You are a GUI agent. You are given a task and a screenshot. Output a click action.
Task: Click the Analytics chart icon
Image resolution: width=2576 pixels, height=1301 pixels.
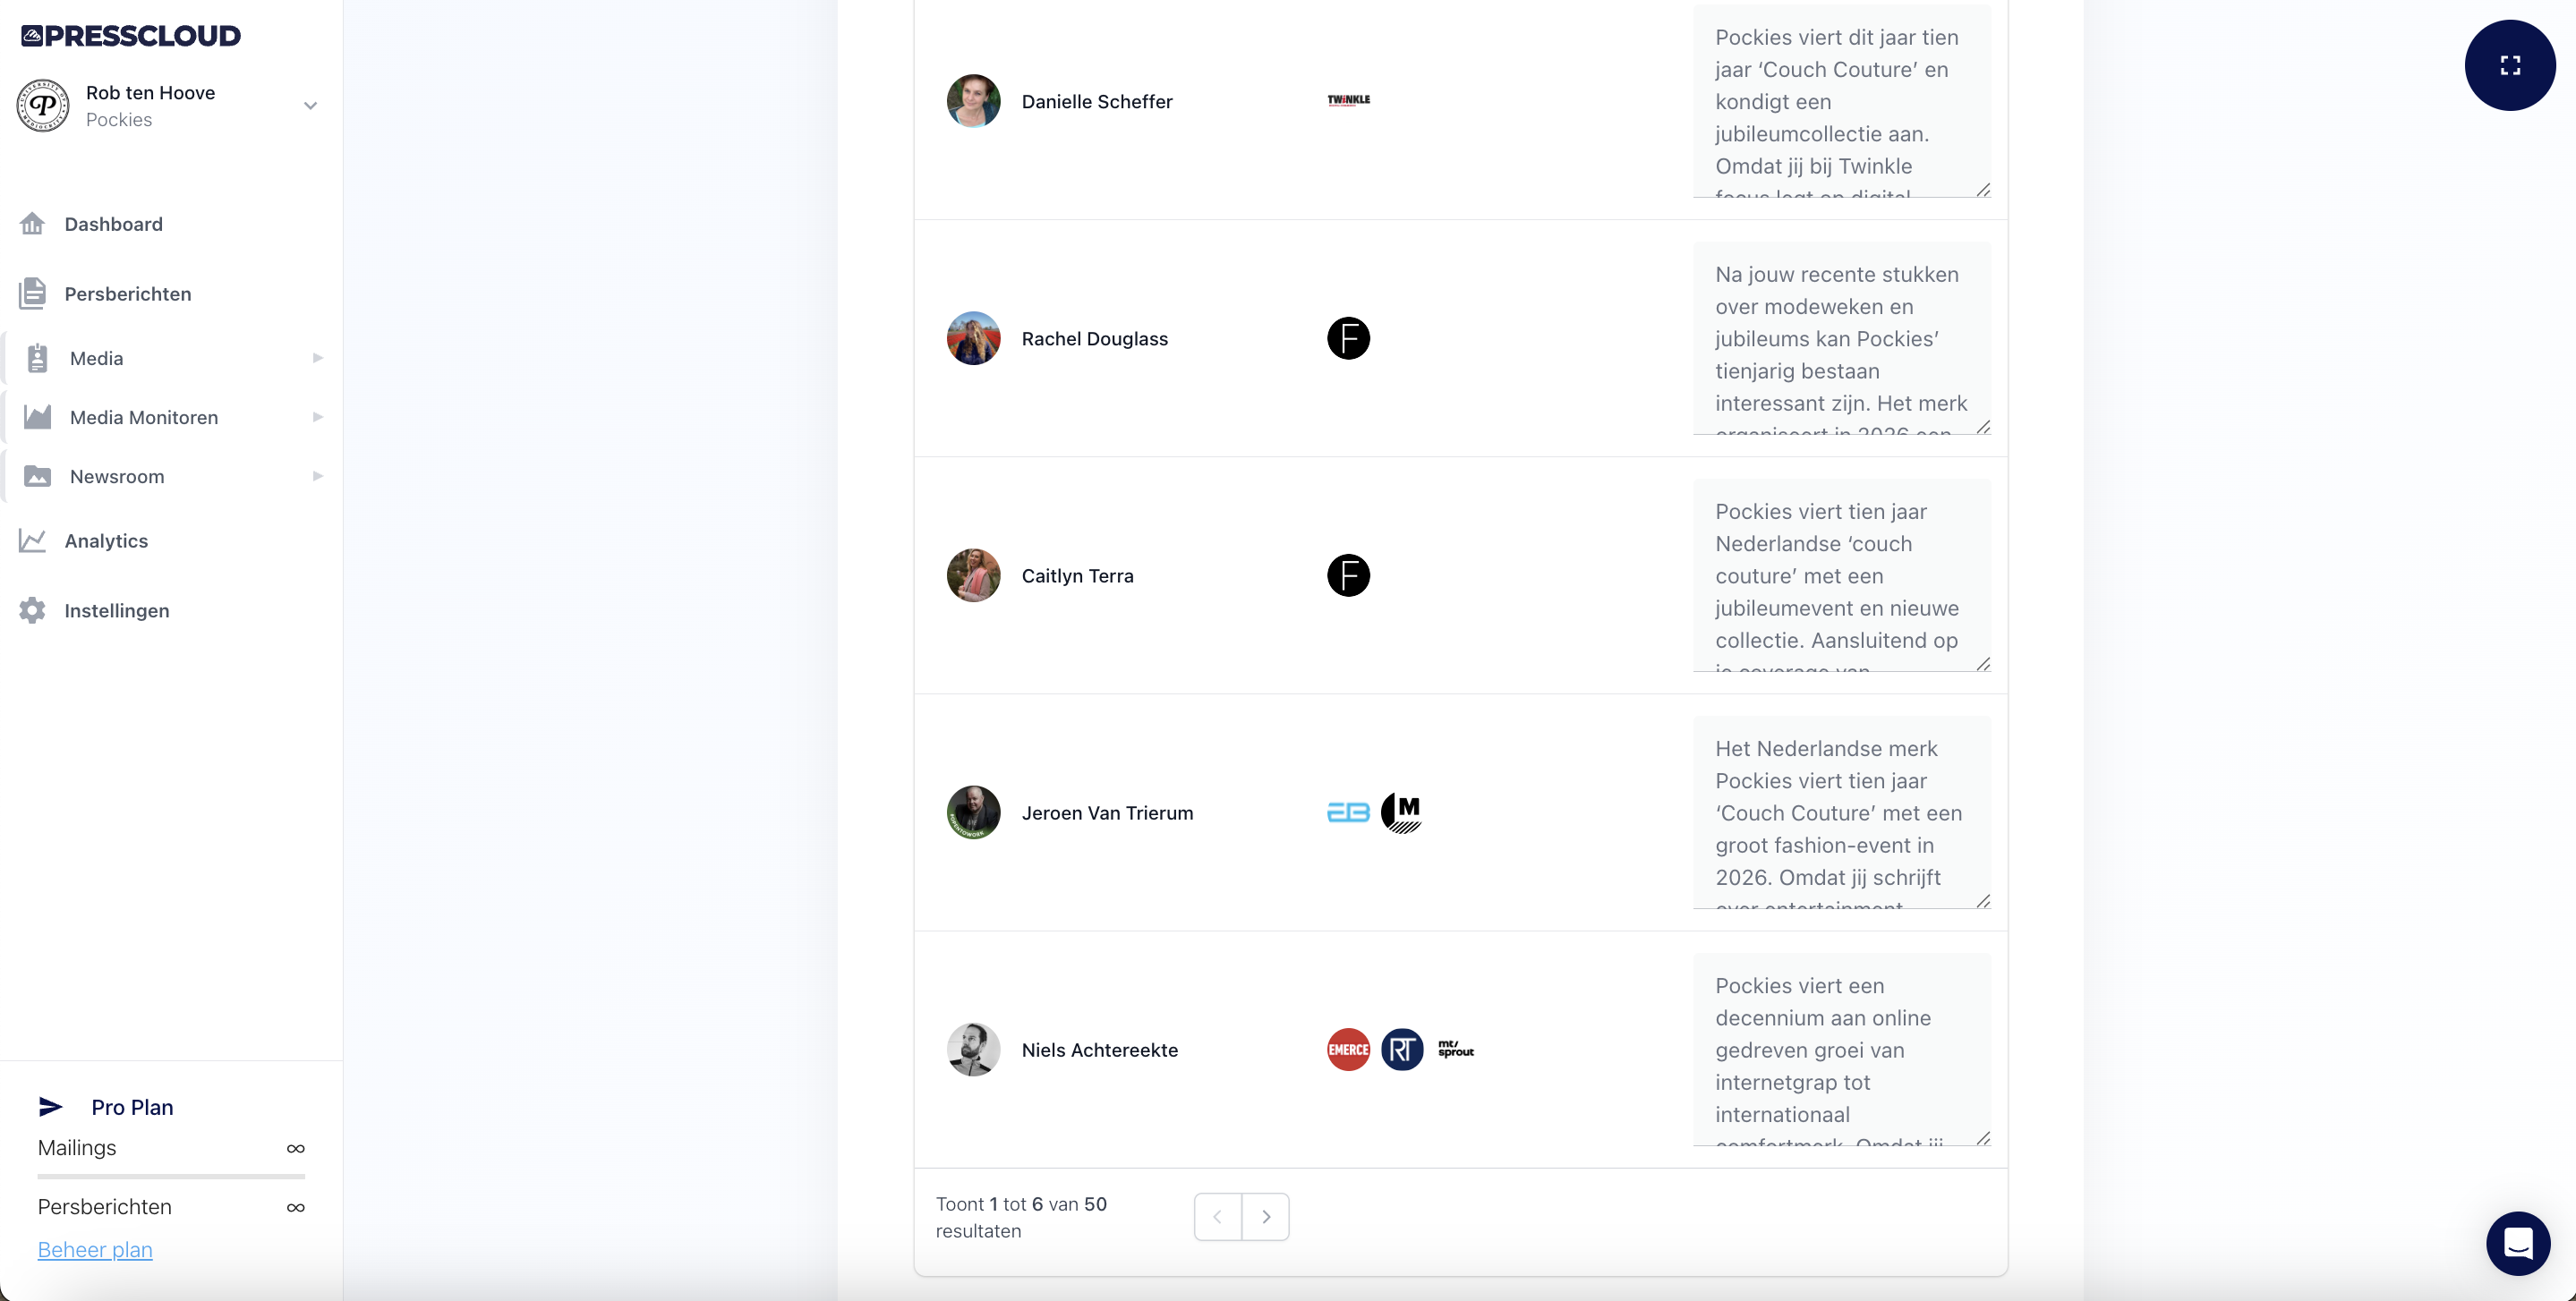(32, 541)
